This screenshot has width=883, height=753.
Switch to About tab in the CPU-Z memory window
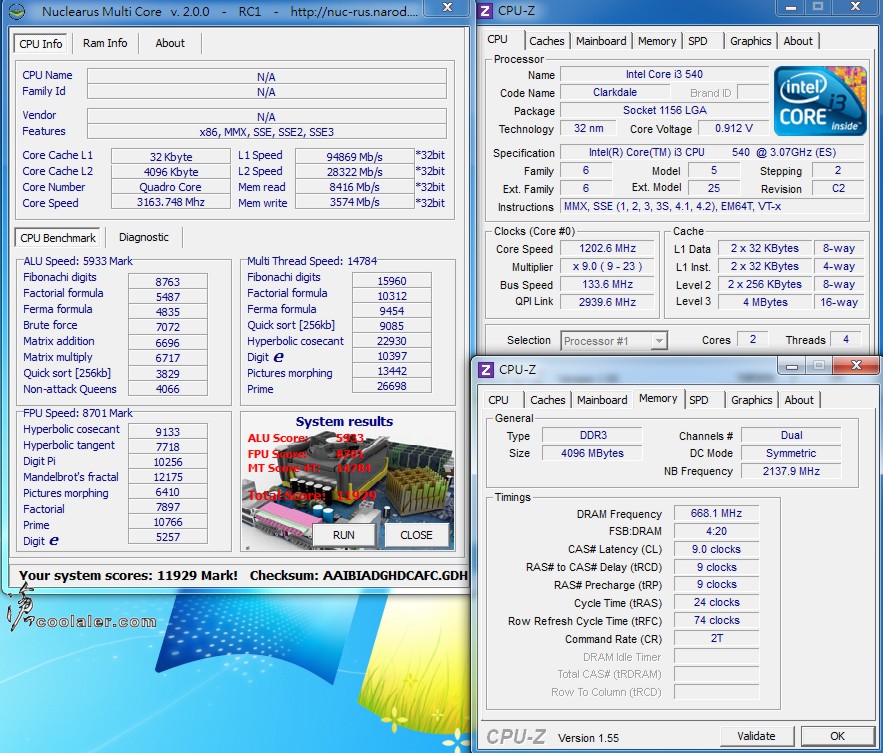pos(799,400)
